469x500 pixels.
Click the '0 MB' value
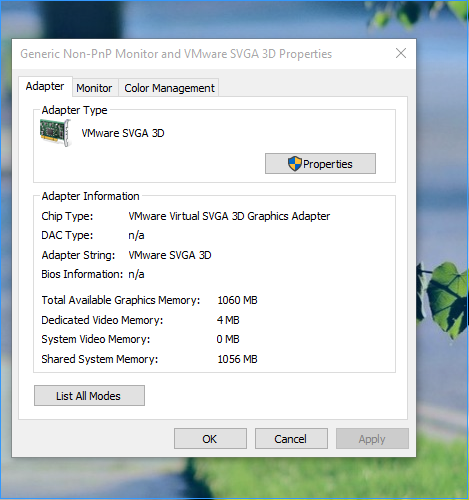[x=228, y=339]
